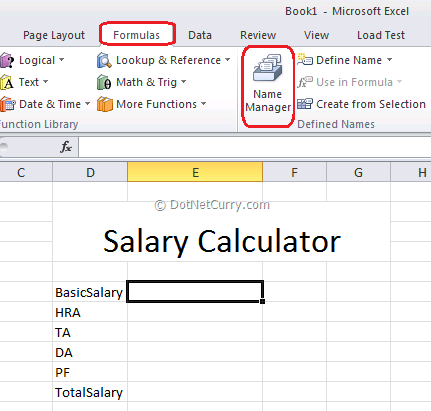This screenshot has width=431, height=411.
Task: Switch to the Formulas tab
Action: click(x=137, y=35)
